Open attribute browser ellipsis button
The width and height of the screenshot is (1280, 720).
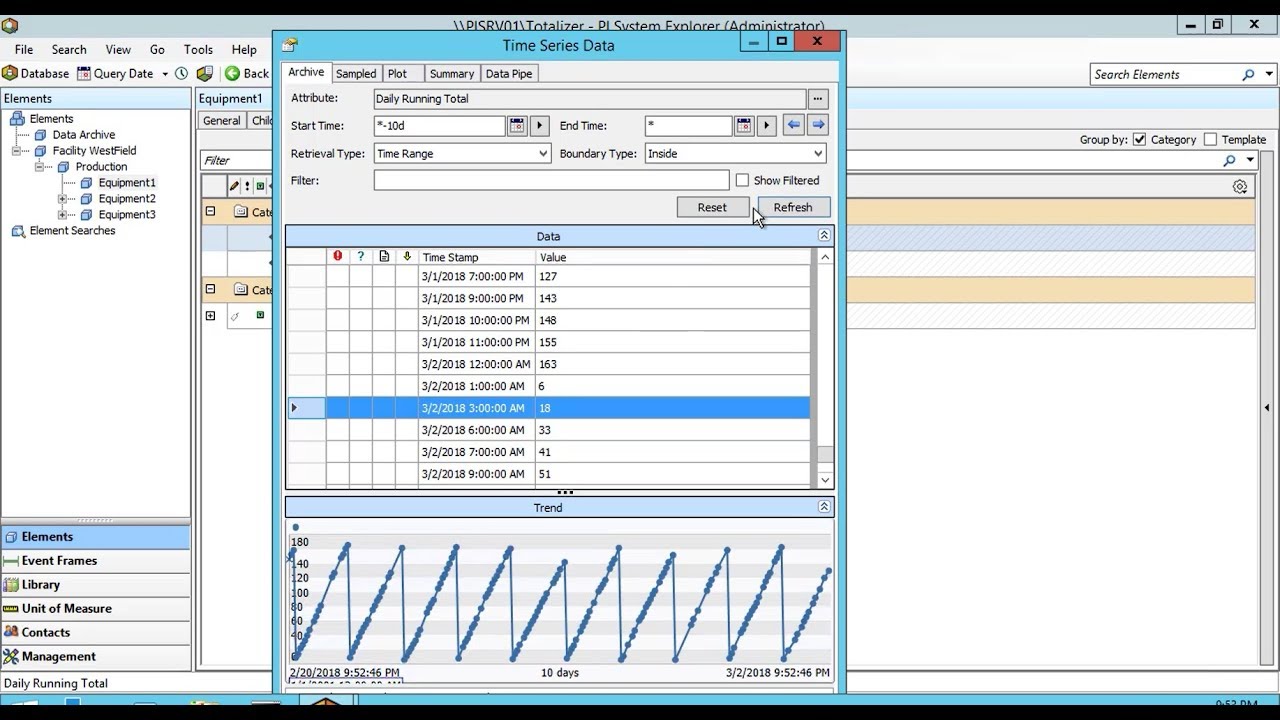tap(818, 98)
